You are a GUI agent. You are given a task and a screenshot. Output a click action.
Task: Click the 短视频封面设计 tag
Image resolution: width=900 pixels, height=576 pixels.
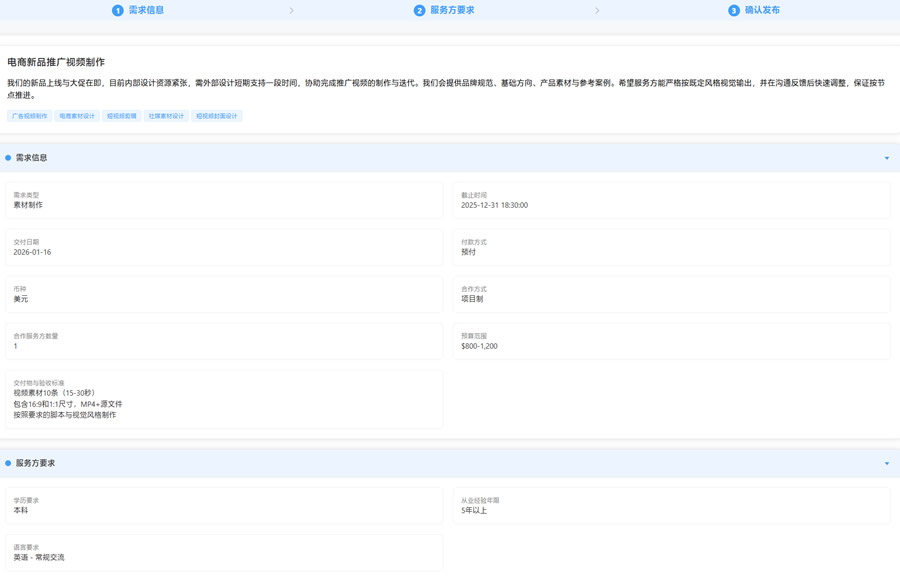click(x=217, y=116)
